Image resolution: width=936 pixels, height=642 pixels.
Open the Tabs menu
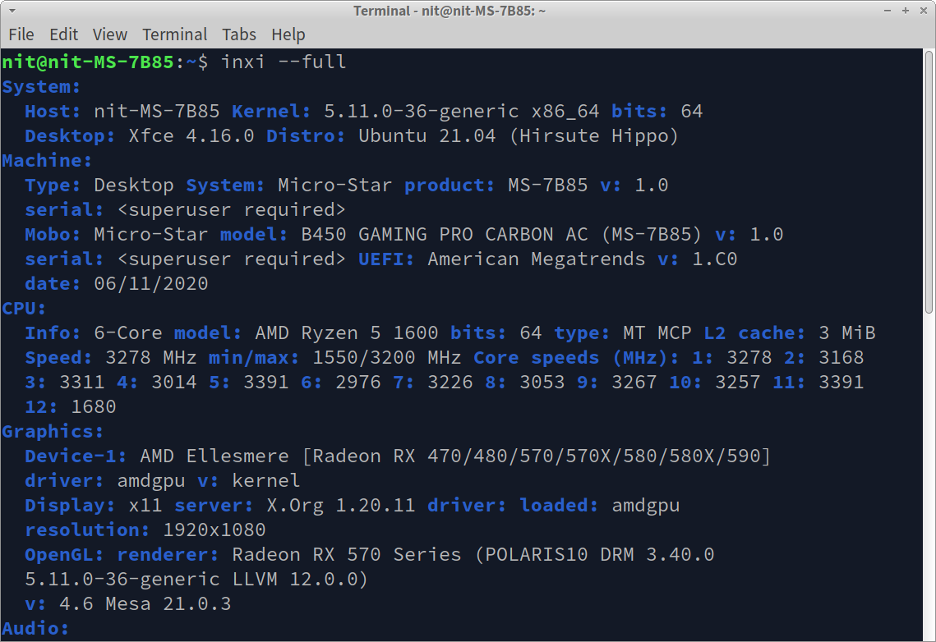239,35
